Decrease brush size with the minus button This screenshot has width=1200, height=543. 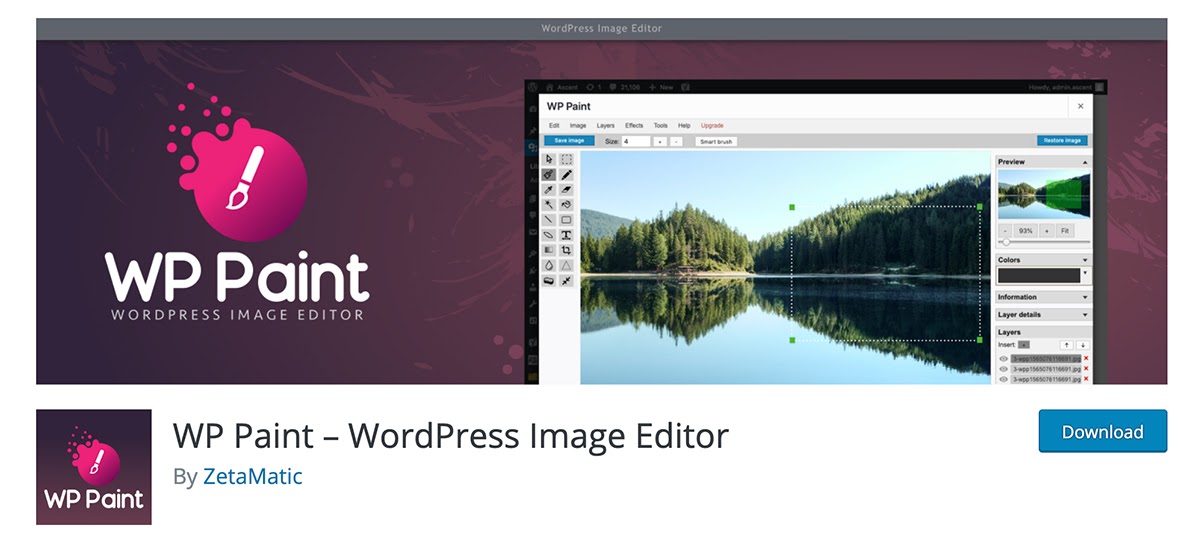click(x=676, y=142)
